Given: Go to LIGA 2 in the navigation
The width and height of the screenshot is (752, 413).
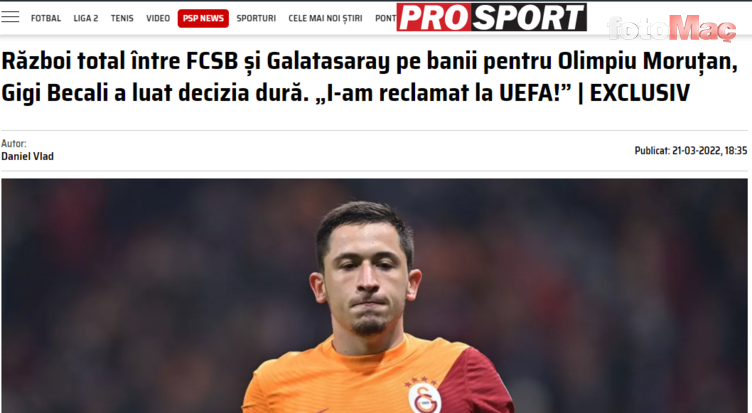Looking at the screenshot, I should [x=86, y=18].
